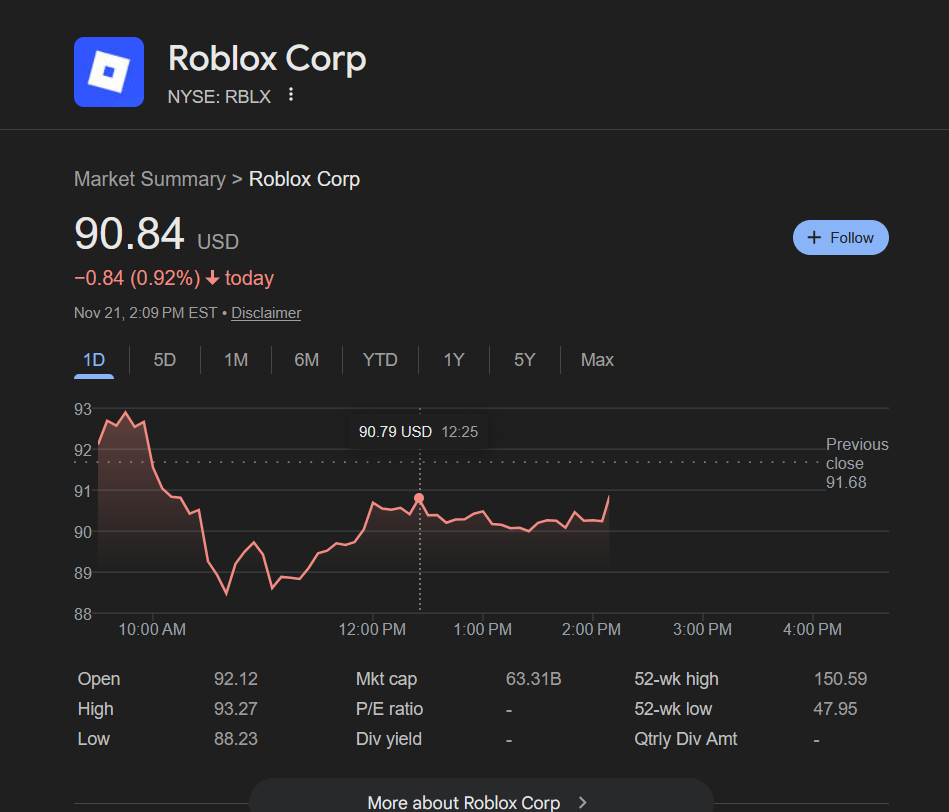Click the Low value 88.23
The height and width of the screenshot is (812, 949).
[x=235, y=739]
